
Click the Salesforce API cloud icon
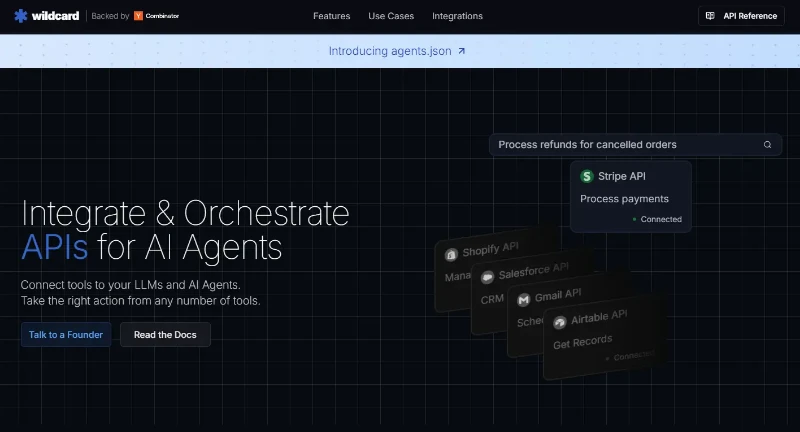[487, 277]
